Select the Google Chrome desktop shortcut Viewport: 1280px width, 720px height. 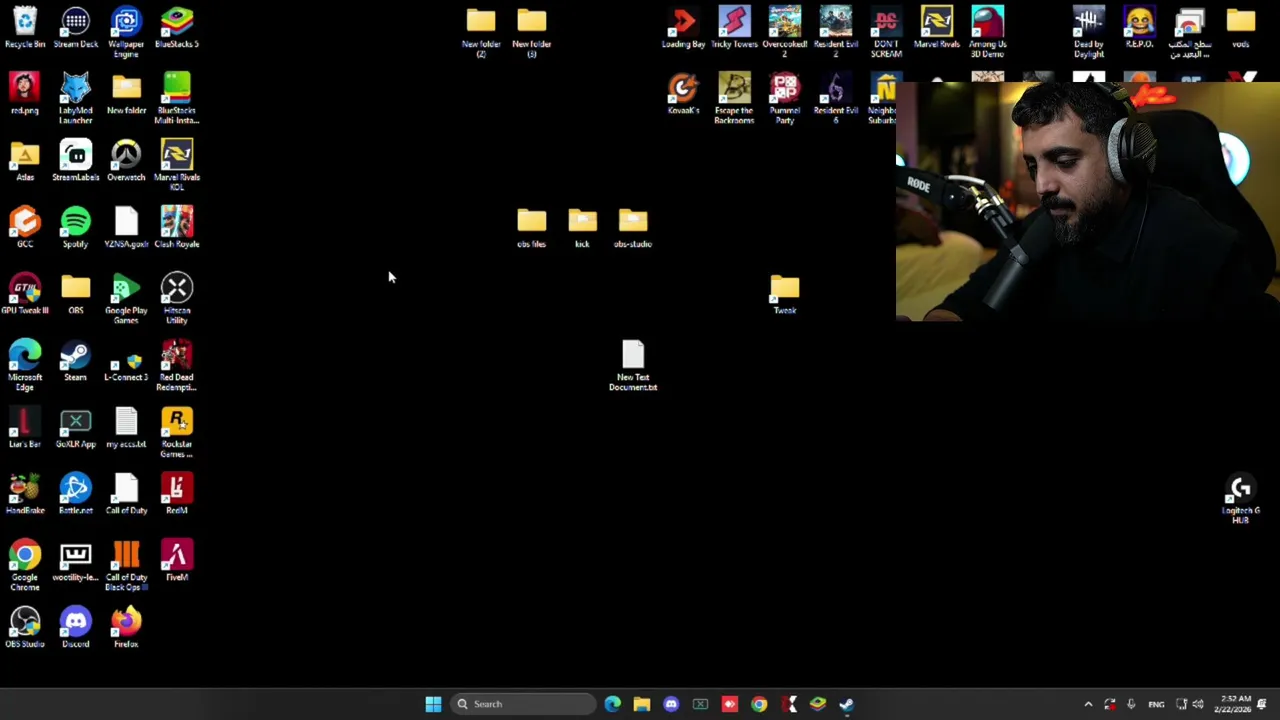(x=25, y=565)
